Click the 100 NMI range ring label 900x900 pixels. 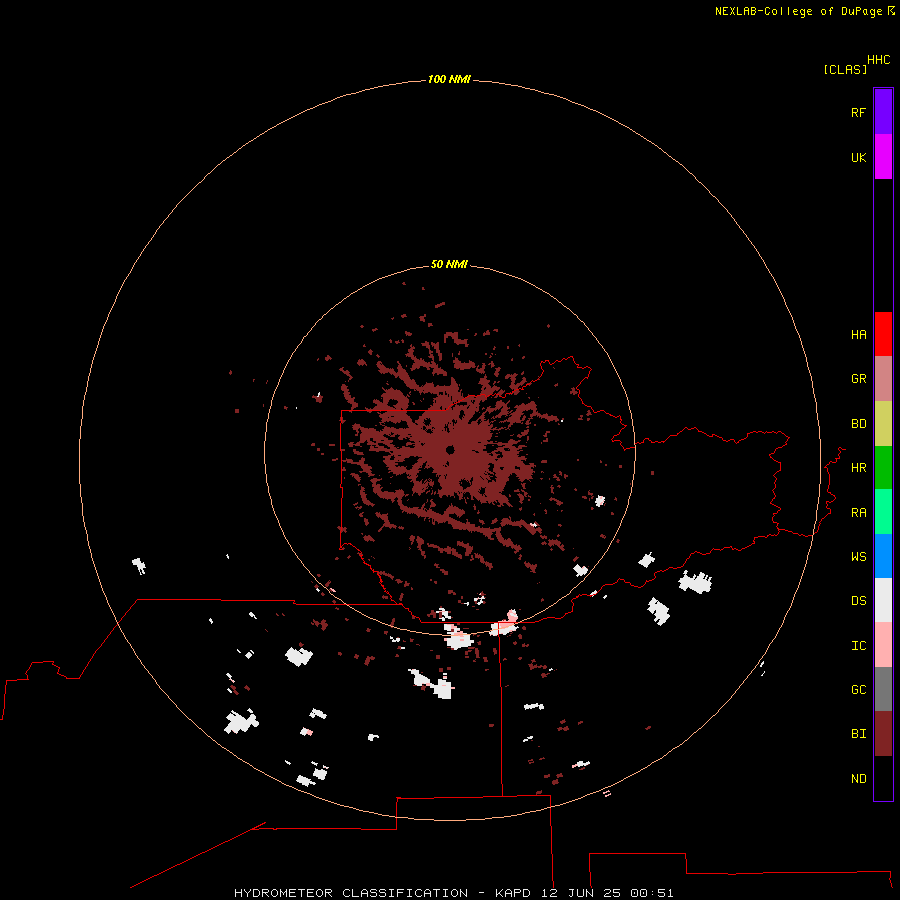pos(449,79)
